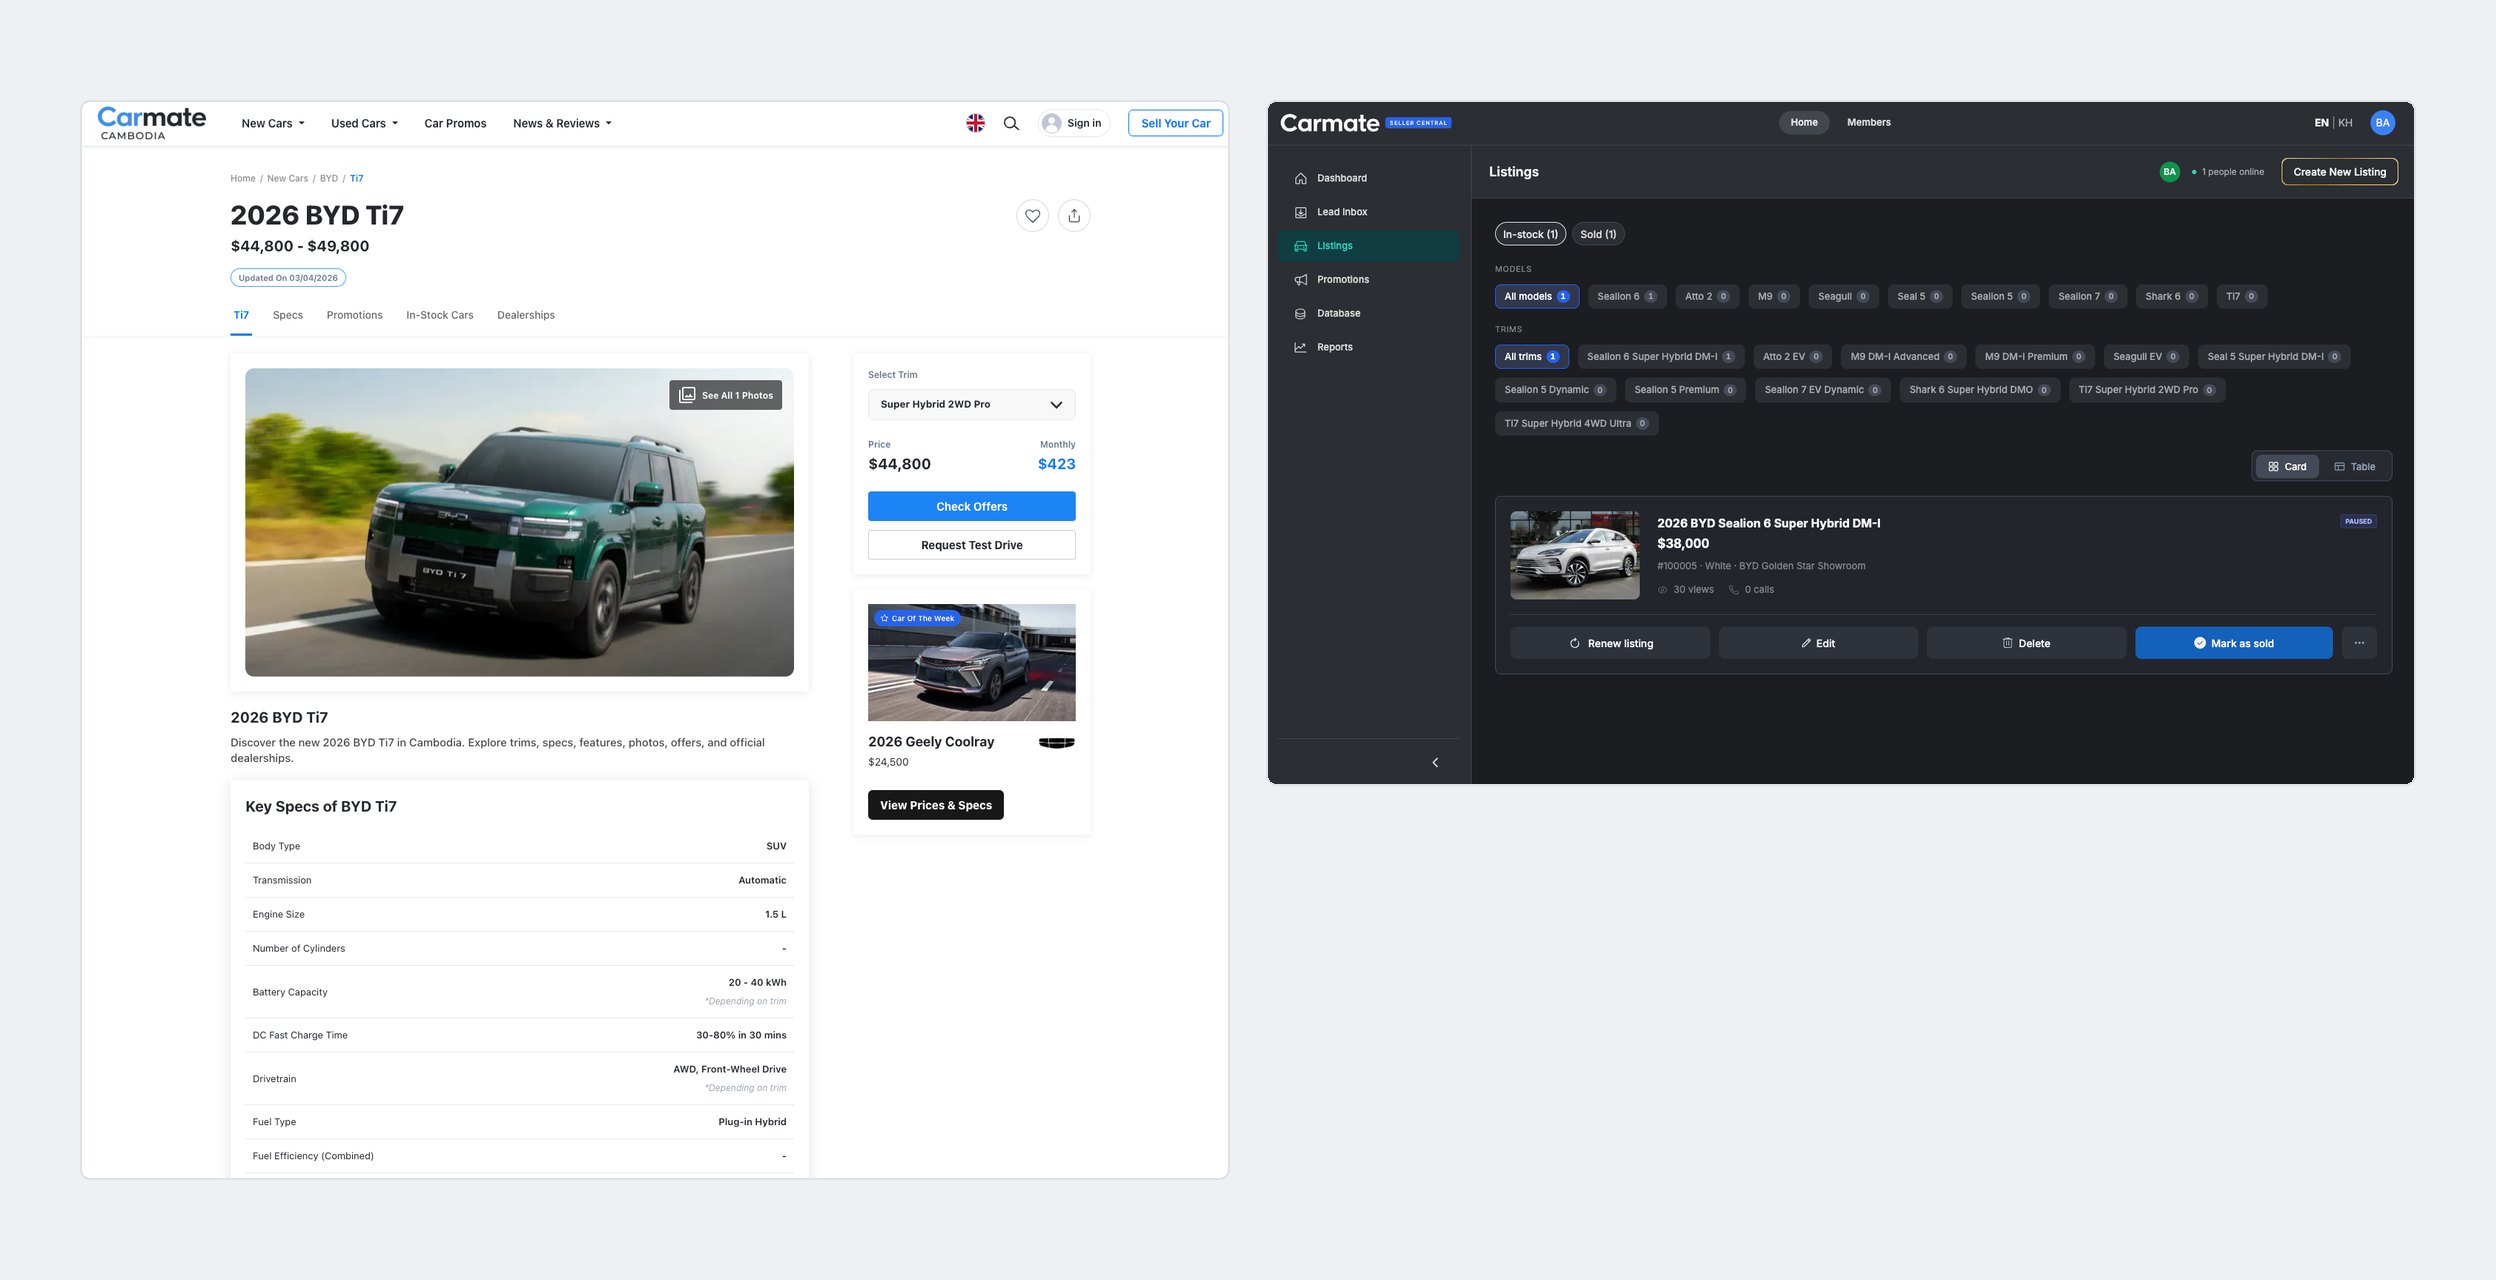Open the Dashboard sidebar item
Screen dimensions: 2496x1280
[x=1368, y=178]
